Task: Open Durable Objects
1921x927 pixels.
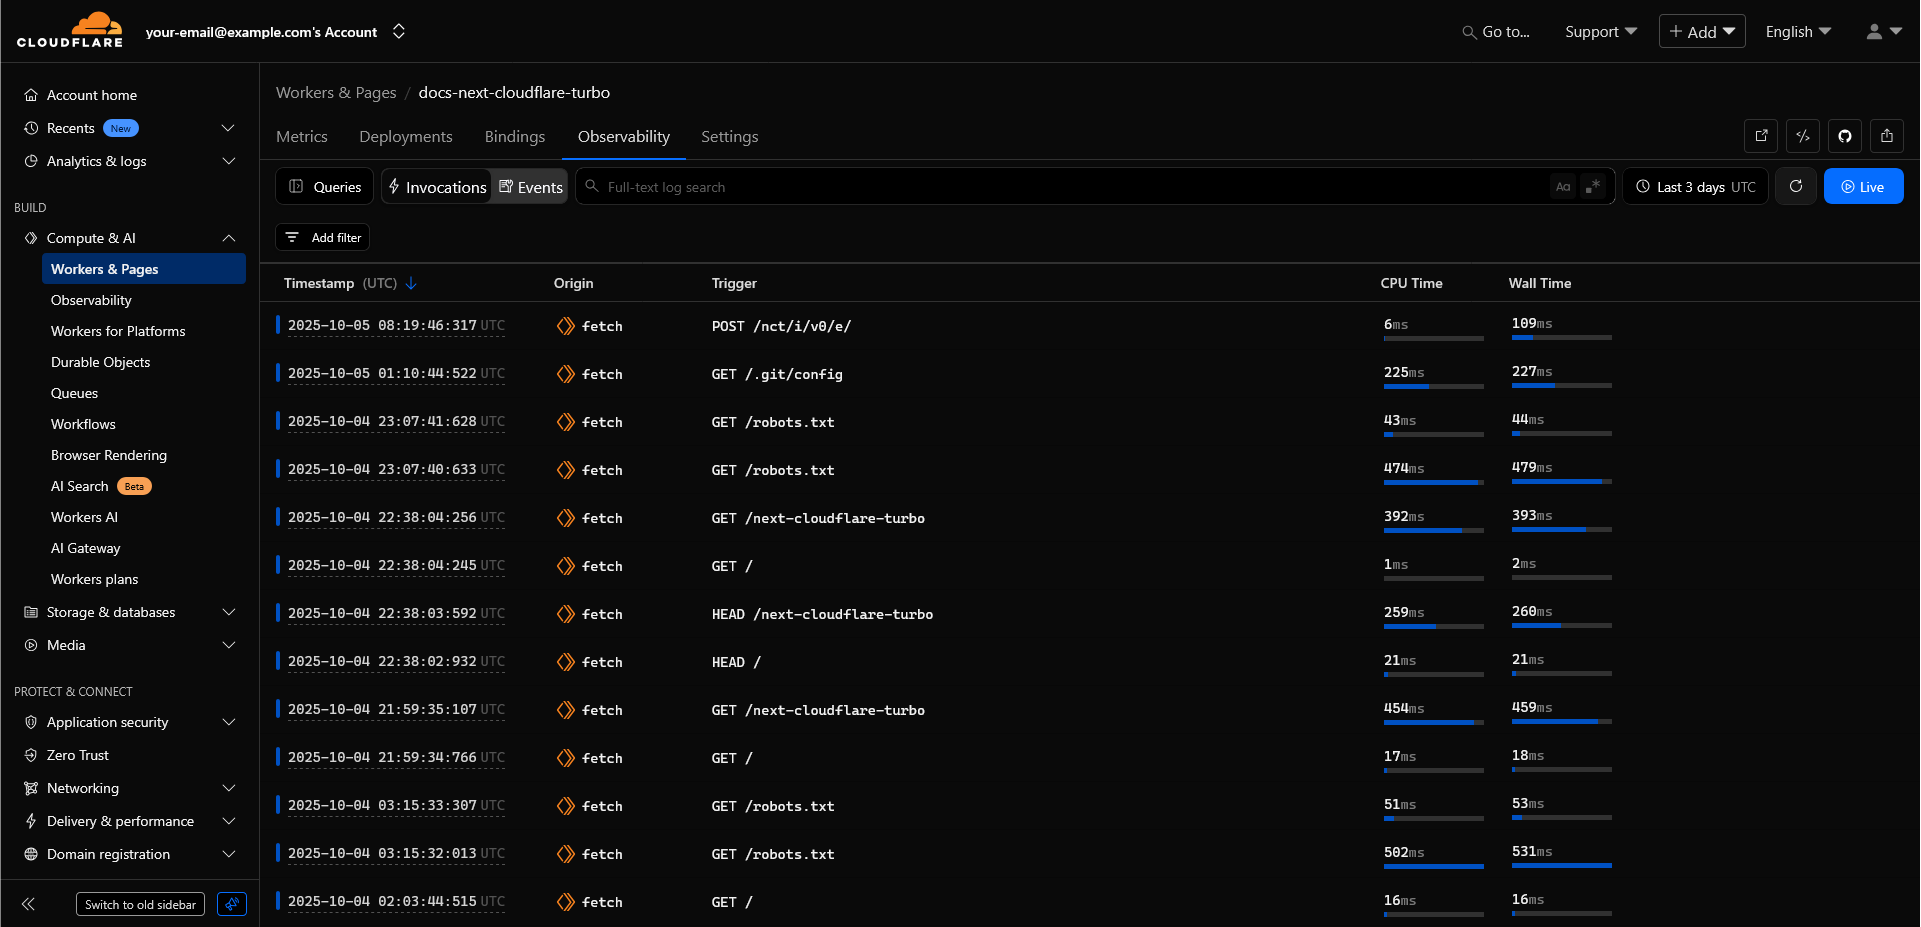Action: click(x=100, y=362)
